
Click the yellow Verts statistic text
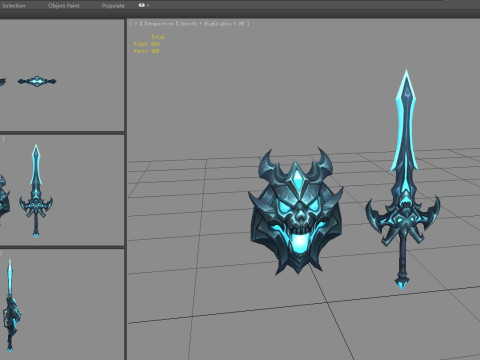pos(146,51)
